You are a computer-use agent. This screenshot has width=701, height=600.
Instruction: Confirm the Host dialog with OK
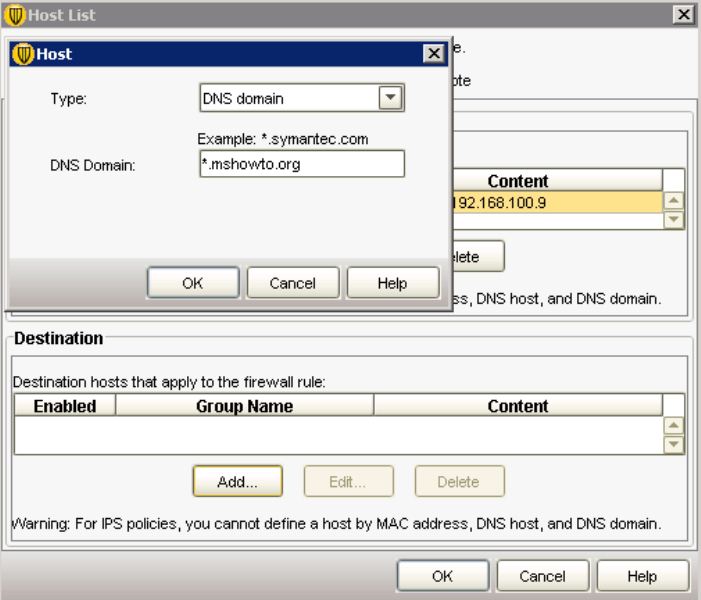point(193,283)
